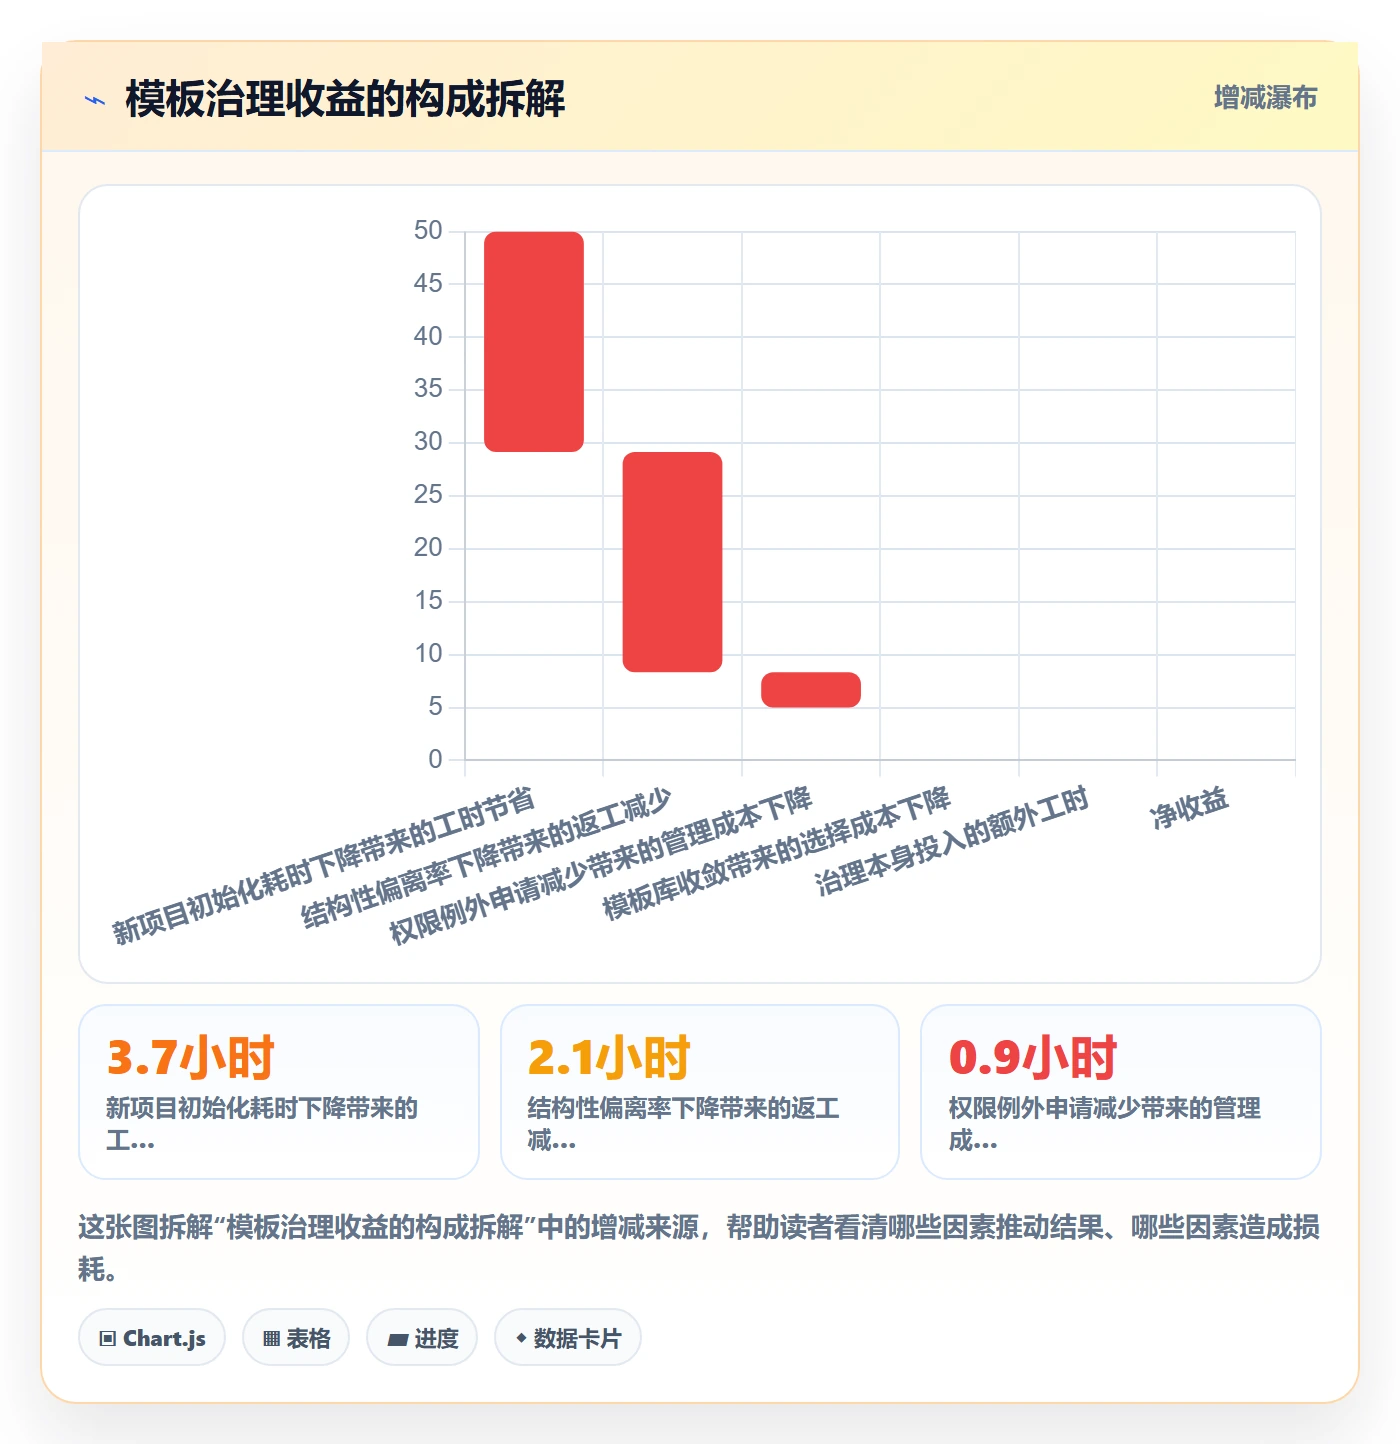The height and width of the screenshot is (1444, 1400).
Task: Open the 0.9小时 data card
Action: point(1121,1092)
